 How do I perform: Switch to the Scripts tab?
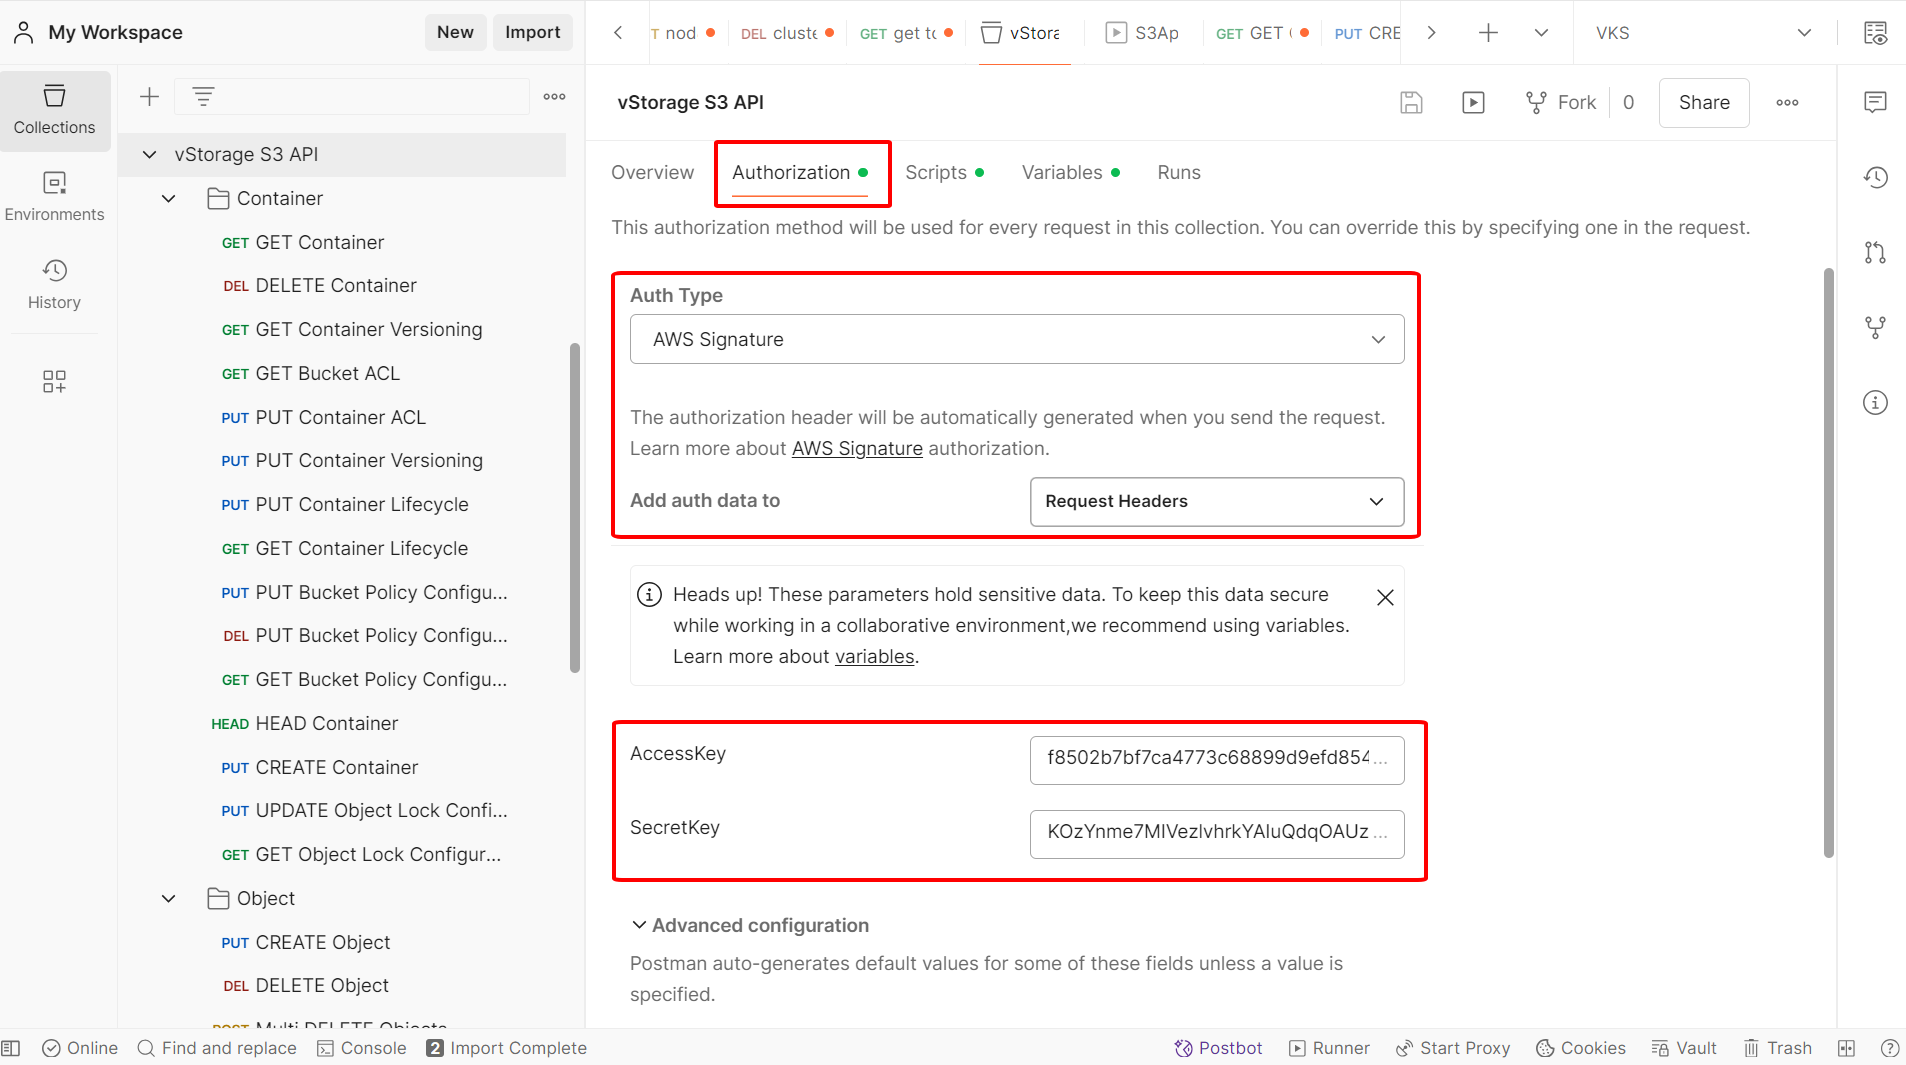click(936, 172)
